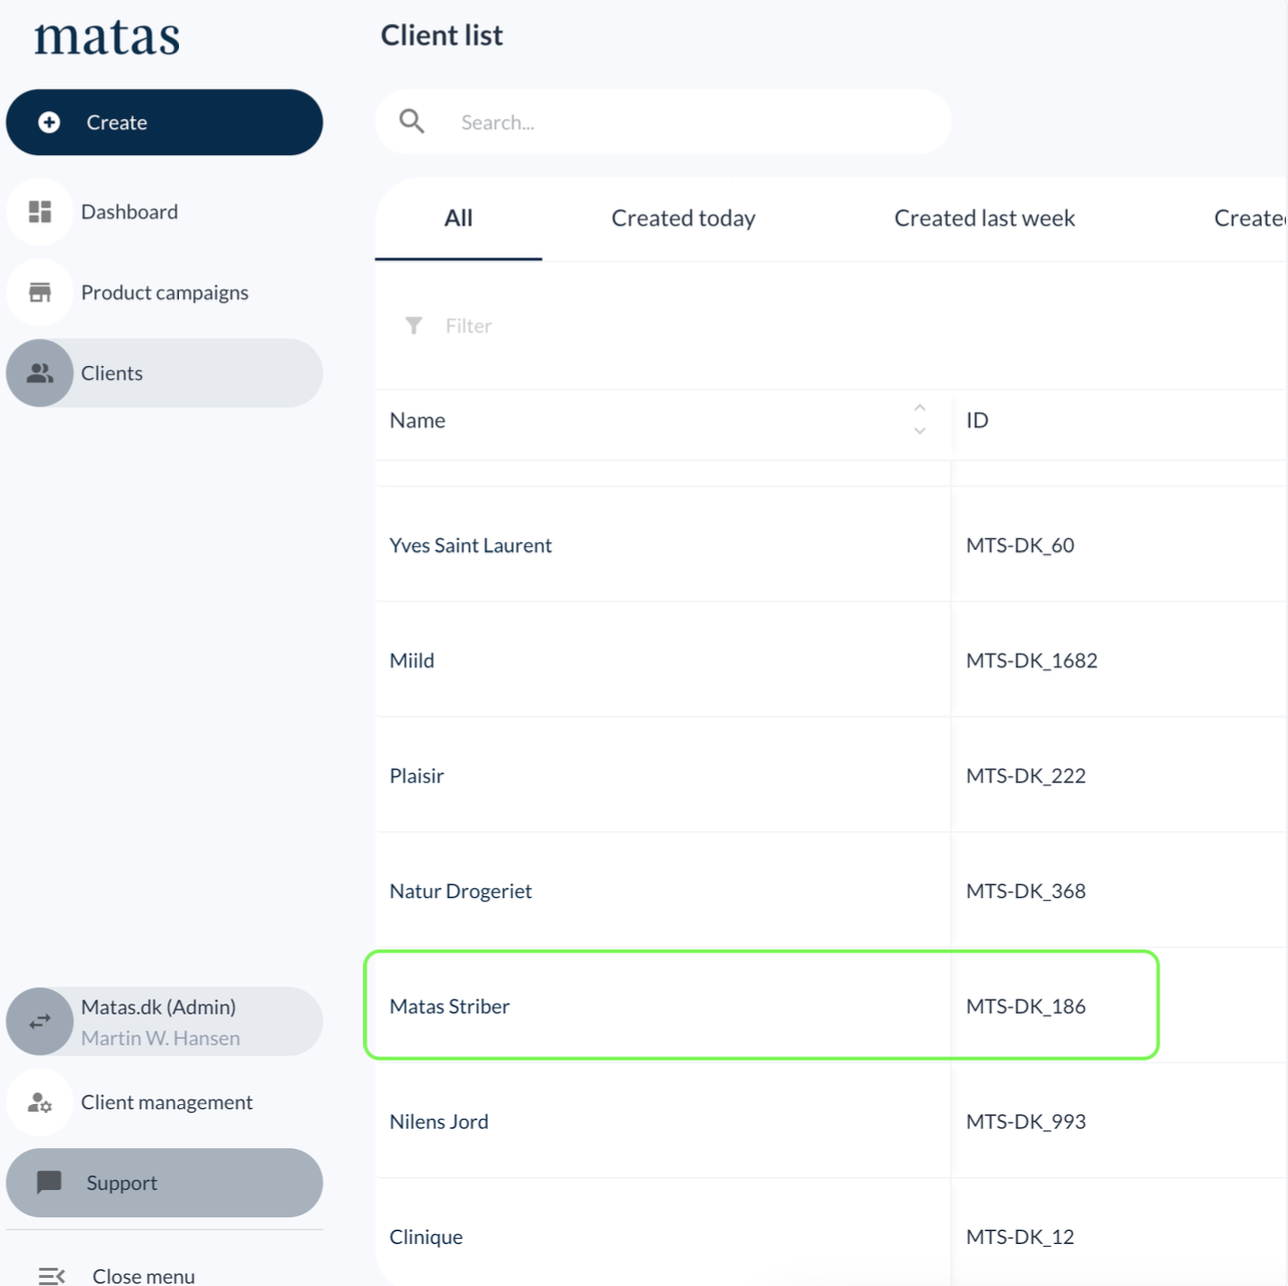The width and height of the screenshot is (1288, 1286).
Task: Click the Close menu collapse icon
Action: tap(51, 1276)
